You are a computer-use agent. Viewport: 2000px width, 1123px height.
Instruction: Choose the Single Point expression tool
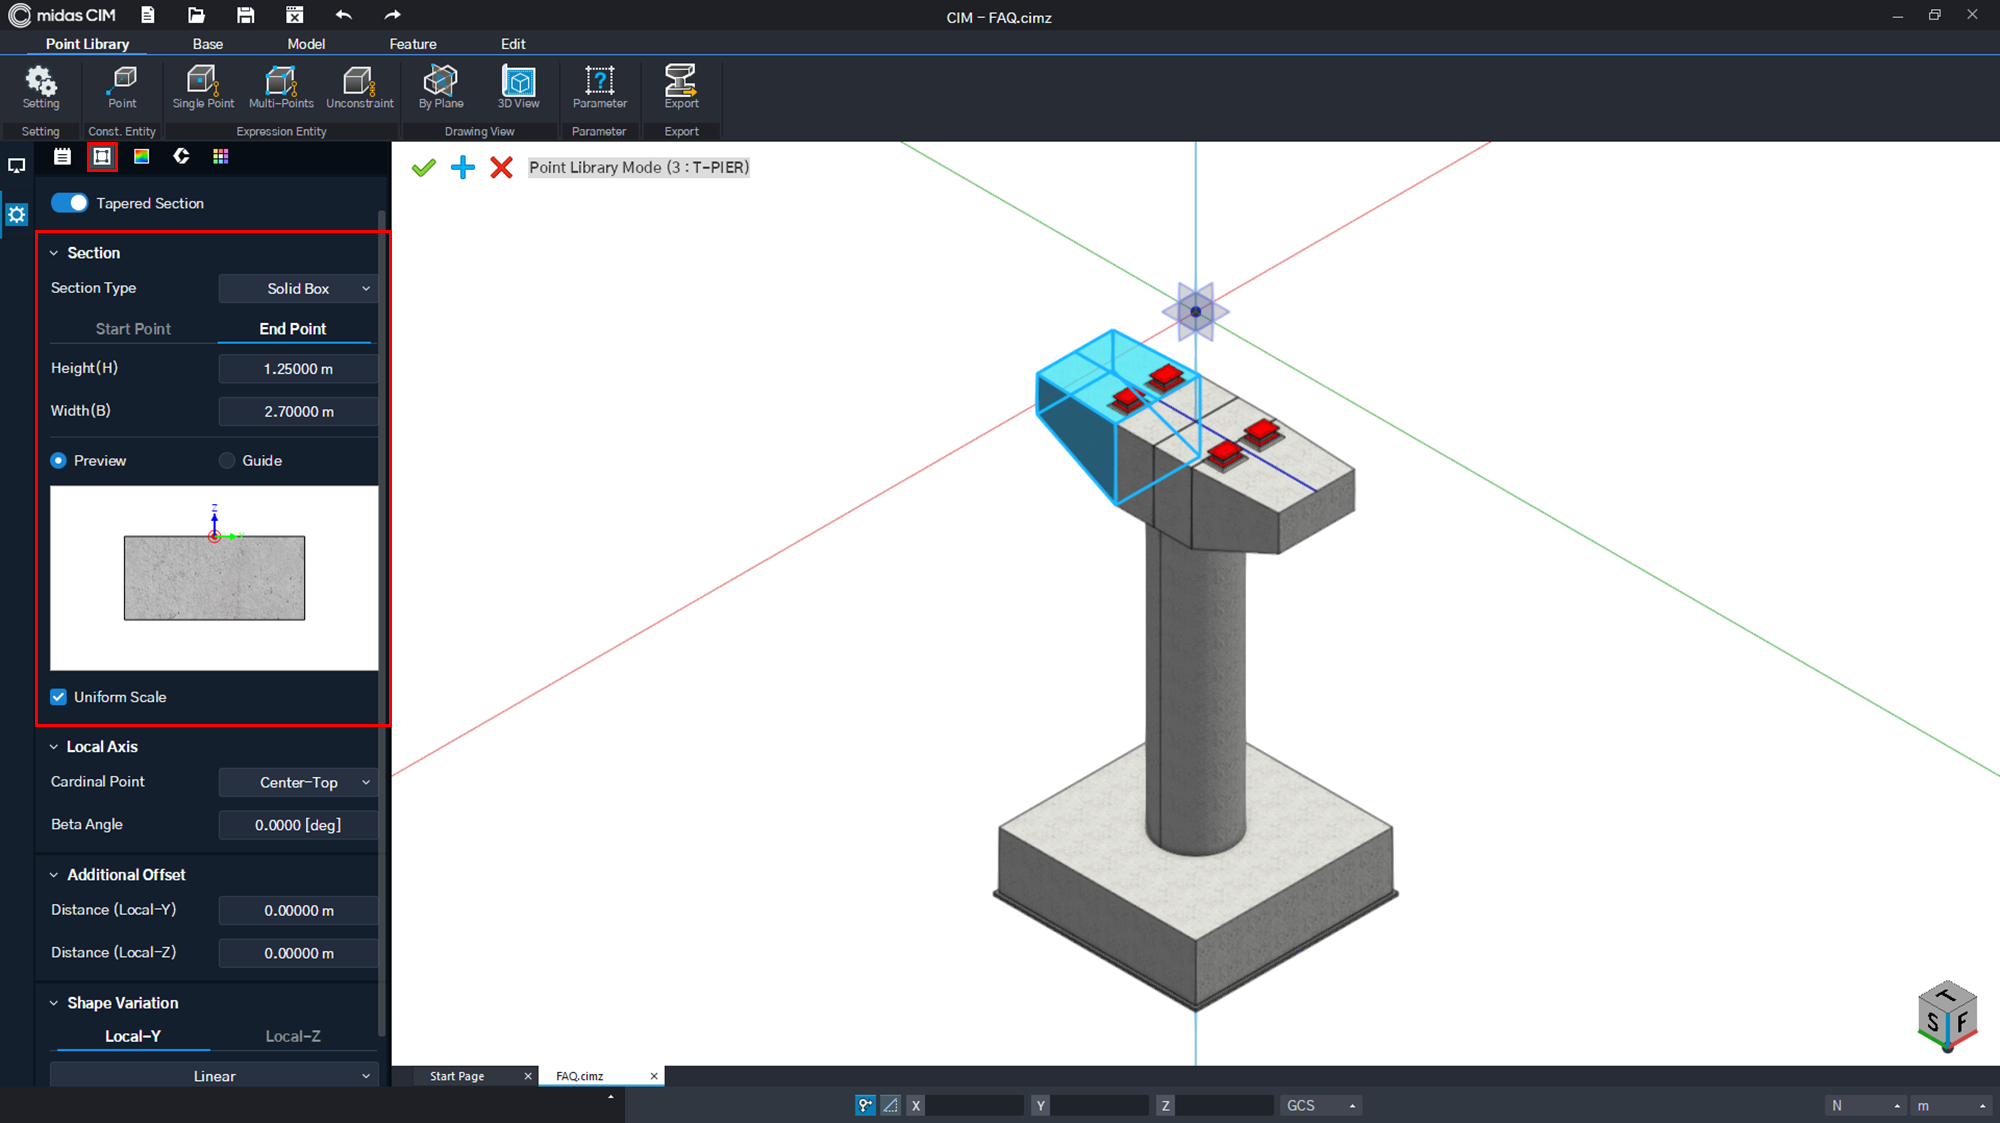click(203, 88)
